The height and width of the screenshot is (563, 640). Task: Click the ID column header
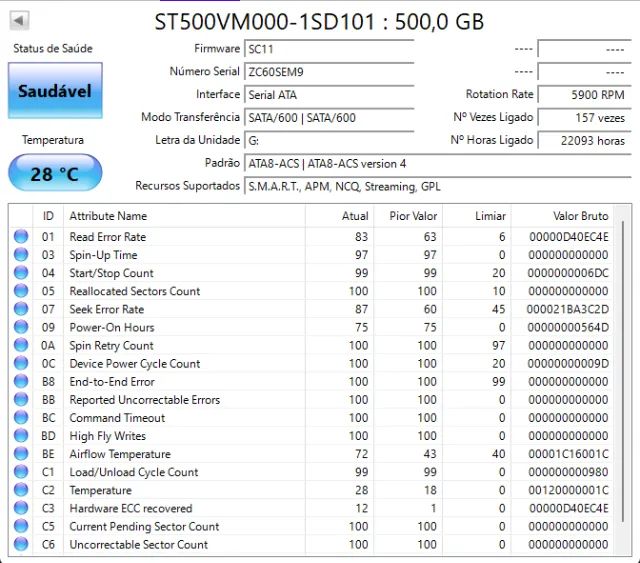tap(48, 216)
